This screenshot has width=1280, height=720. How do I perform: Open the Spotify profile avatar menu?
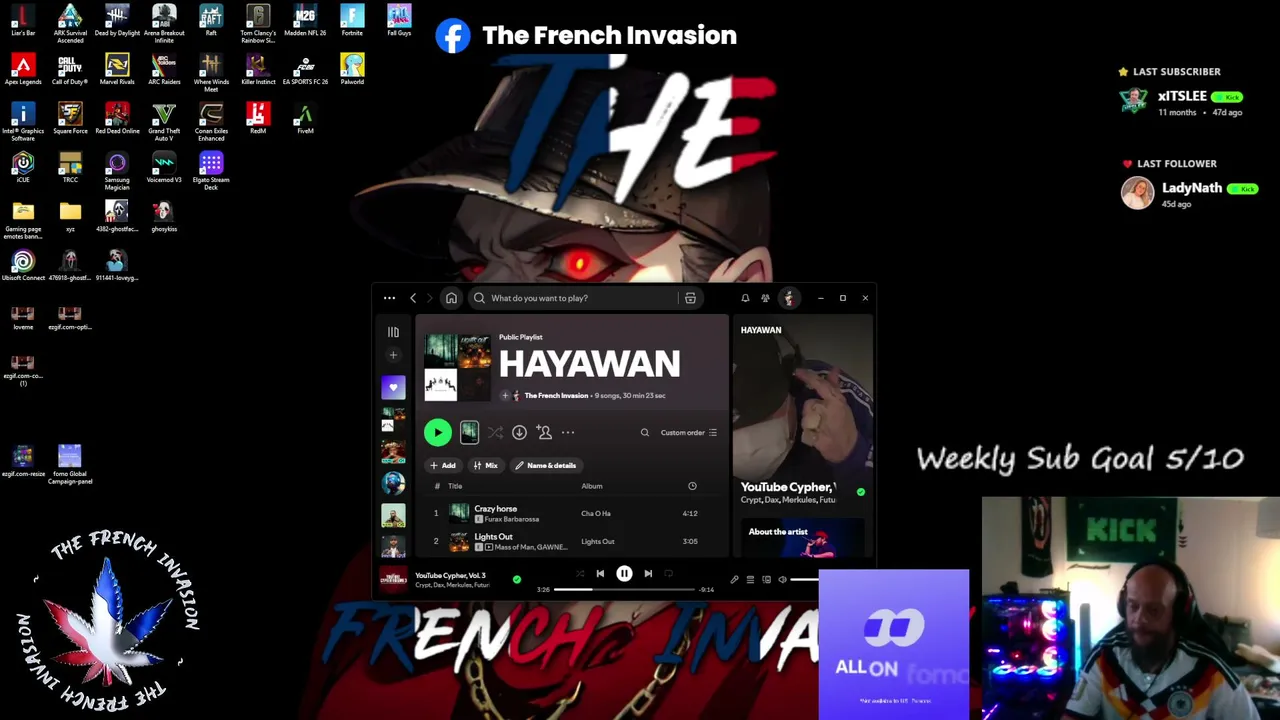point(788,298)
